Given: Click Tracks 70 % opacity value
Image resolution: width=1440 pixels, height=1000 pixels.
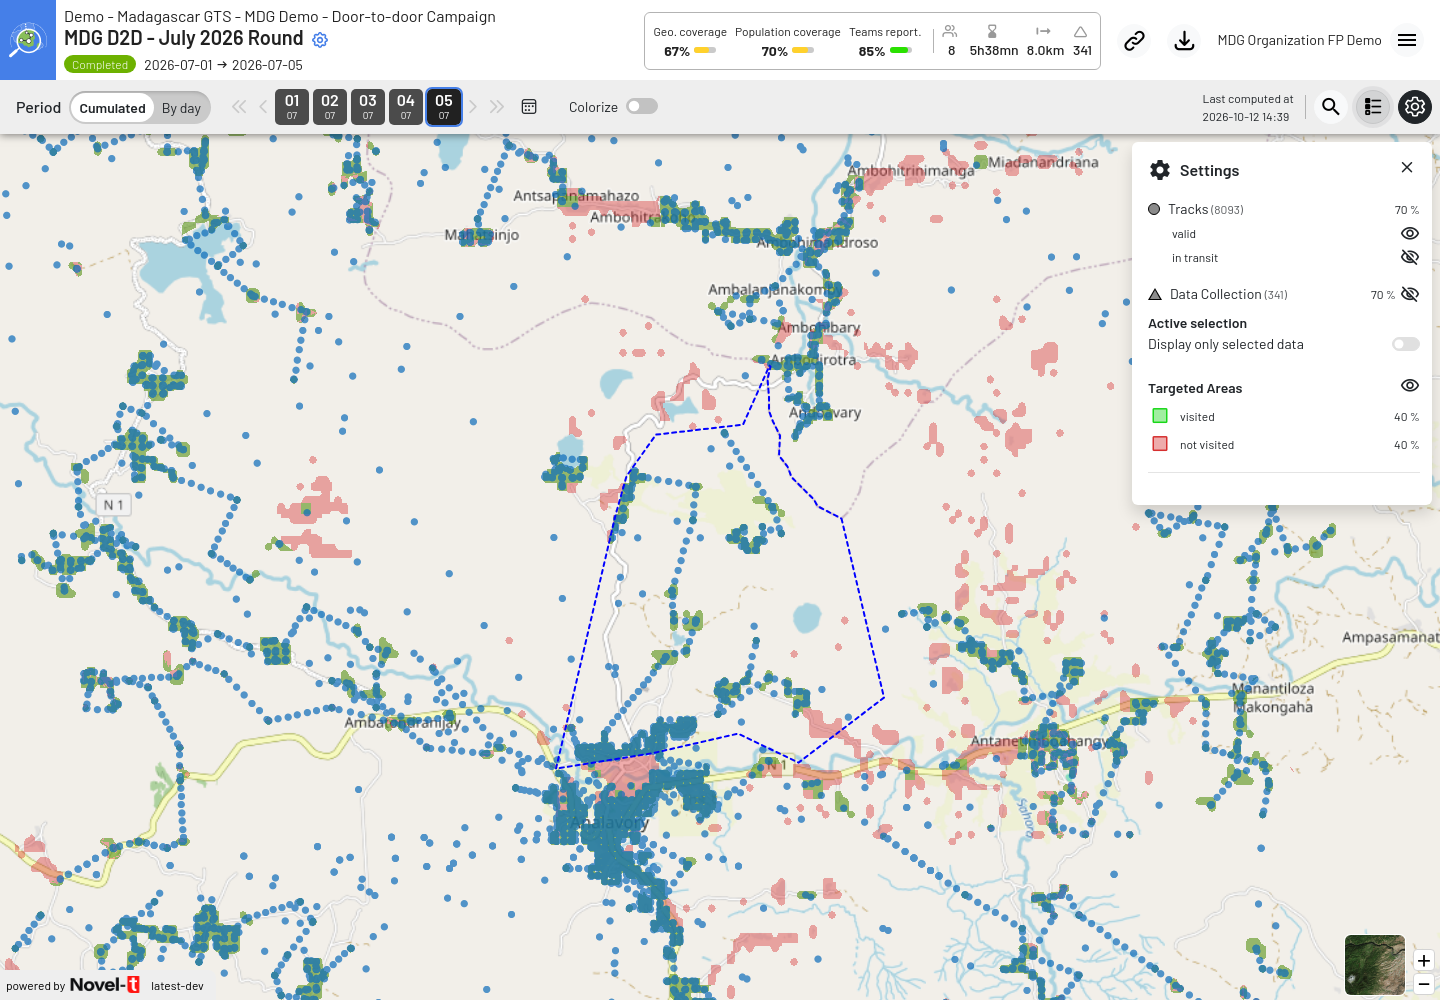Looking at the screenshot, I should pyautogui.click(x=1406, y=210).
